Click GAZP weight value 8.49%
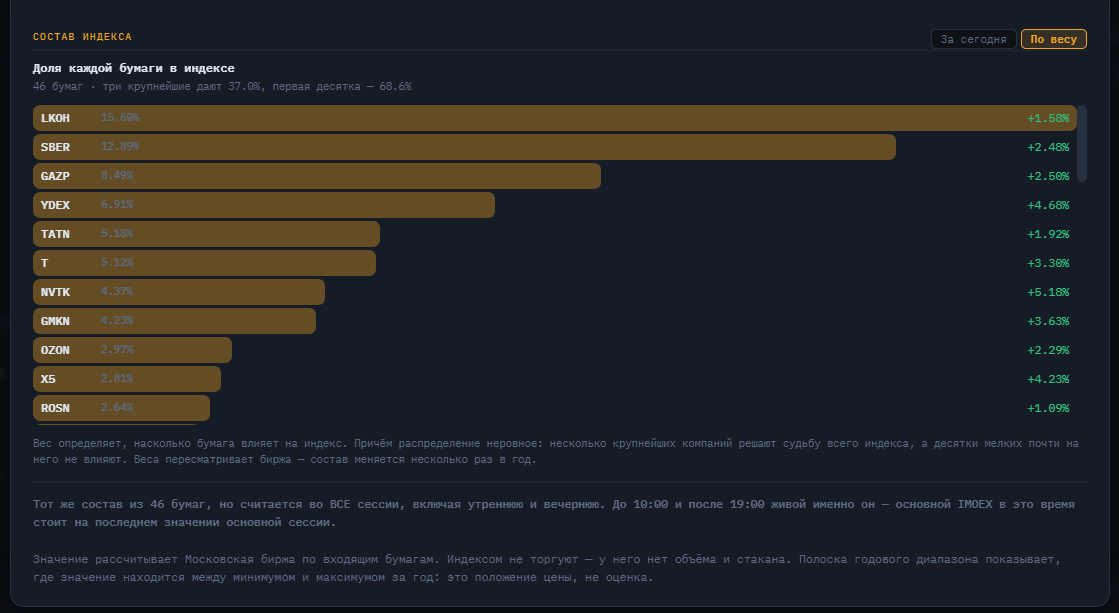 (x=117, y=175)
